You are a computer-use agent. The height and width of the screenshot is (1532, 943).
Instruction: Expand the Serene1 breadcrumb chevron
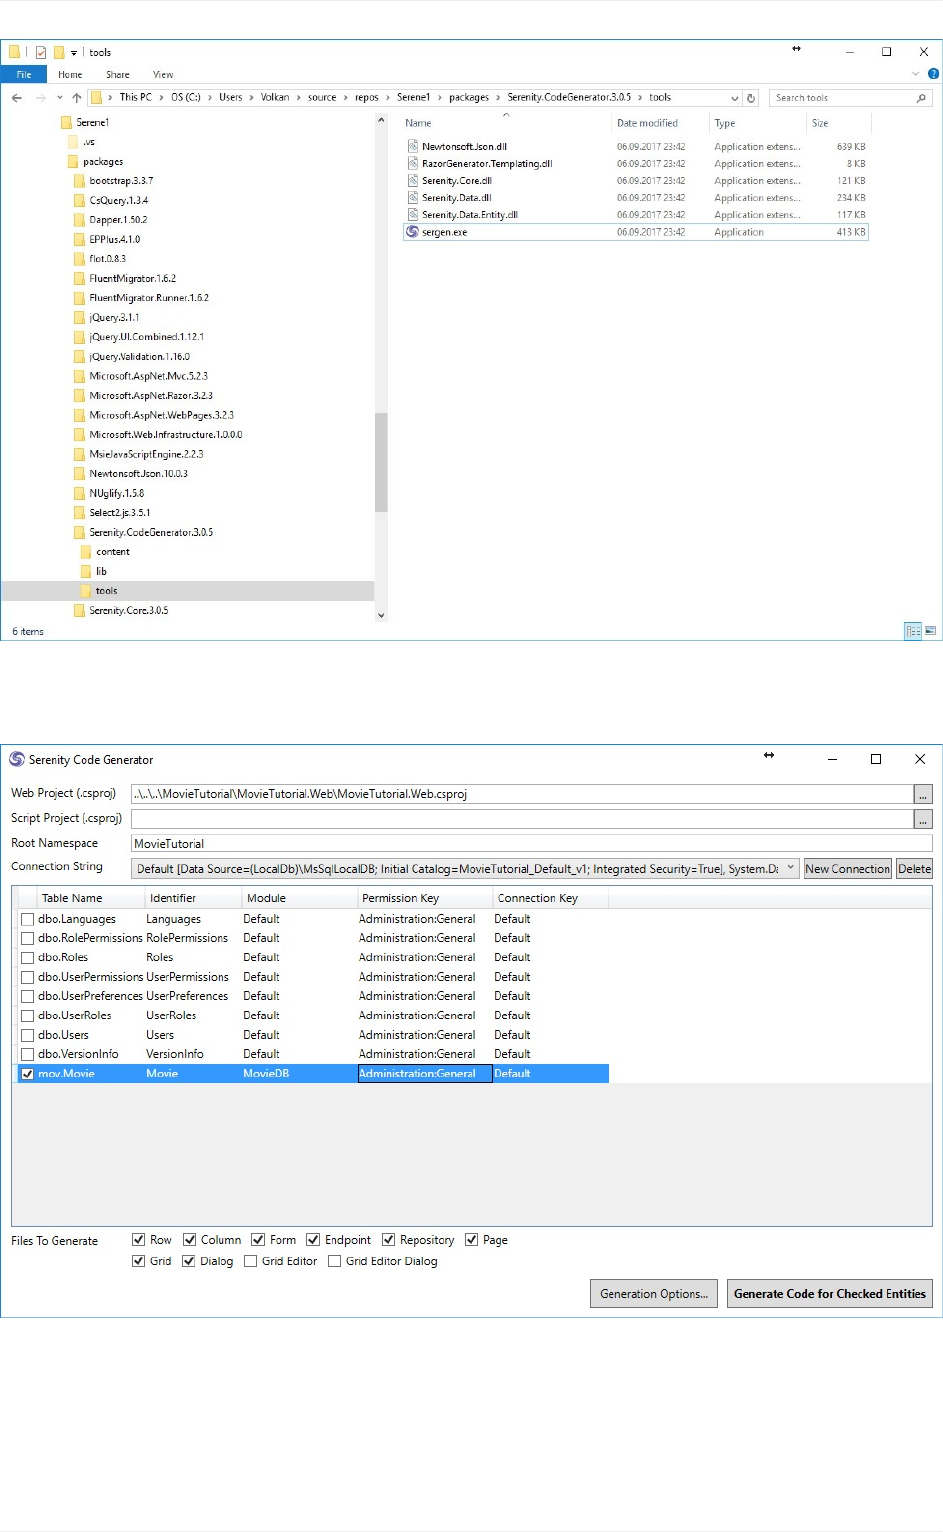439,98
